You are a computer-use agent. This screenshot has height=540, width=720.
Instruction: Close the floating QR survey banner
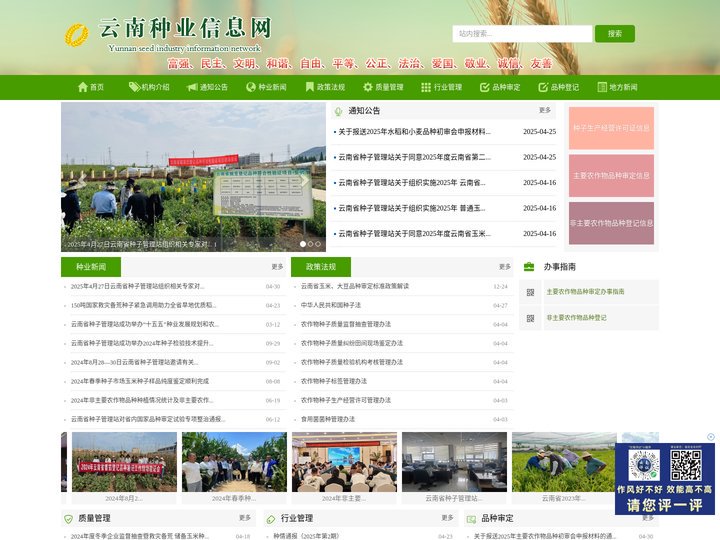tap(711, 437)
